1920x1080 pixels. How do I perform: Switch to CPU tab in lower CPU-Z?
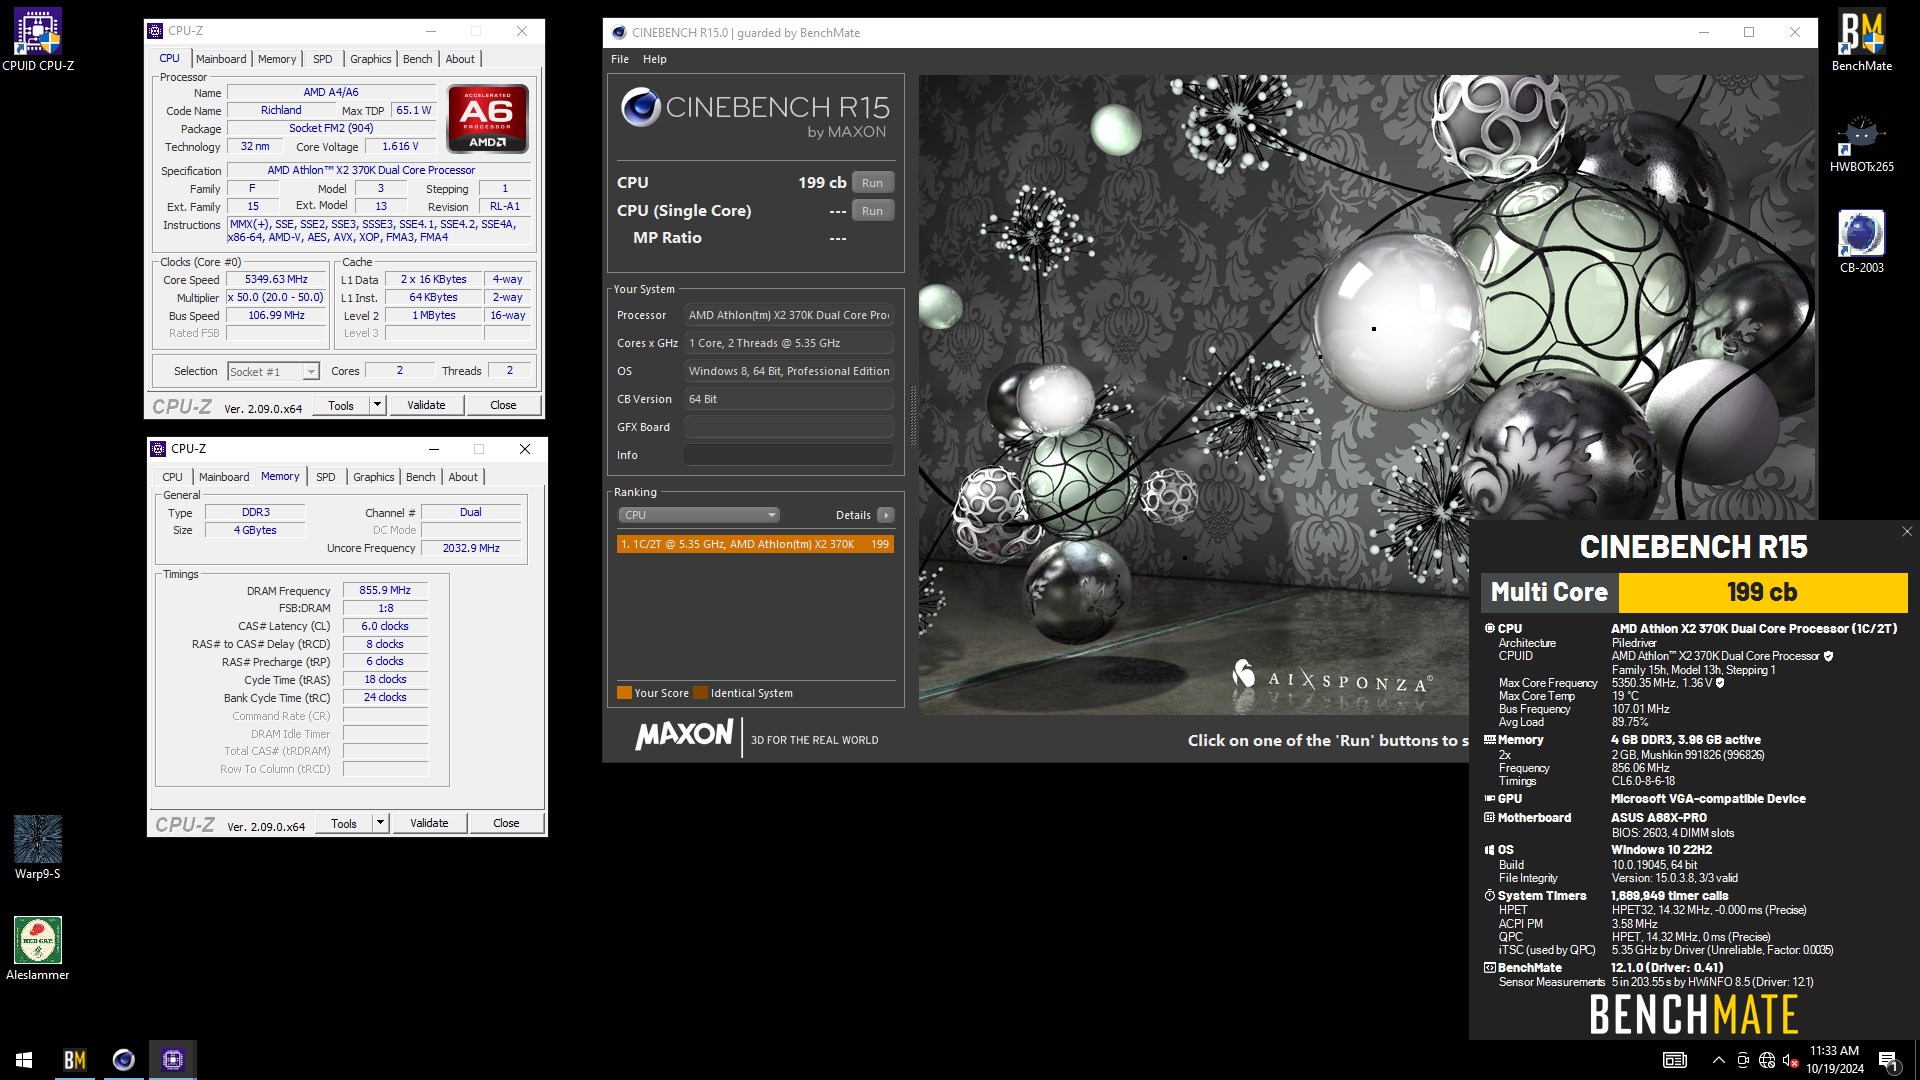click(172, 477)
